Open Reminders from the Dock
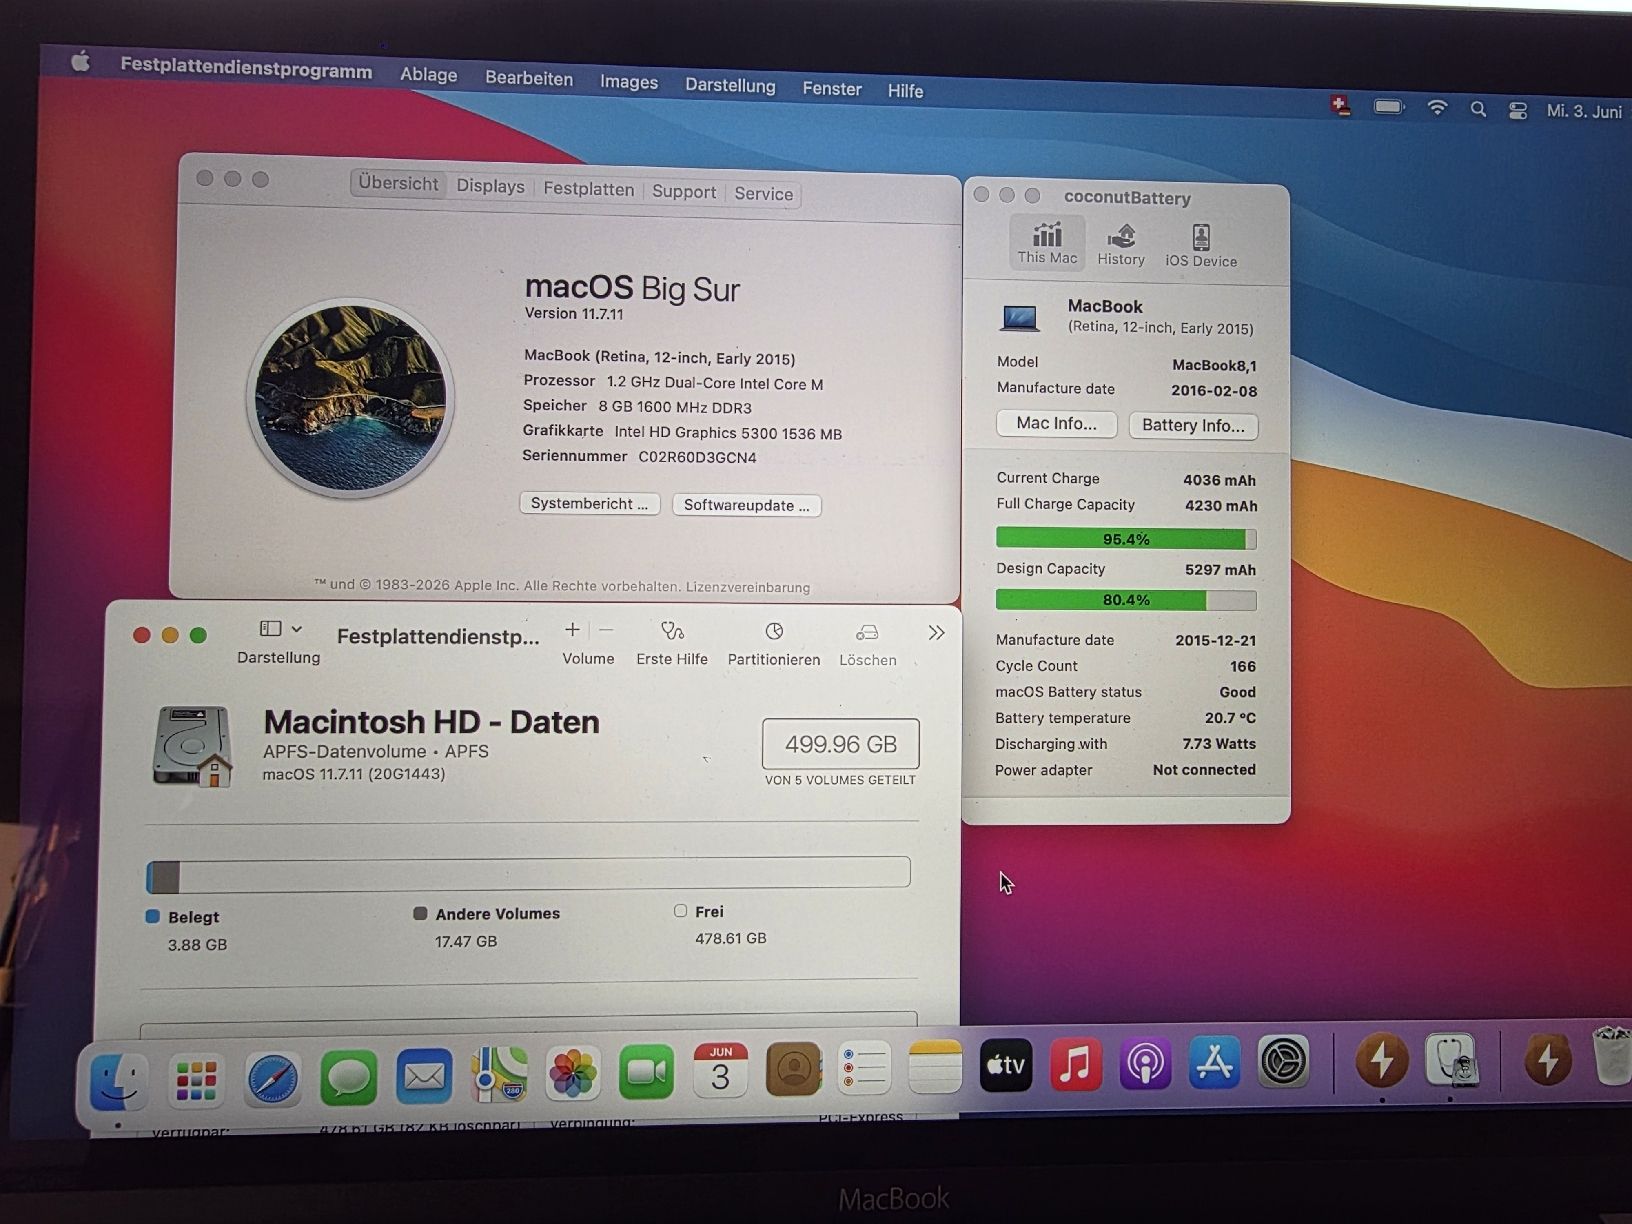Screen dimensions: 1632x1224 pyautogui.click(x=864, y=1069)
